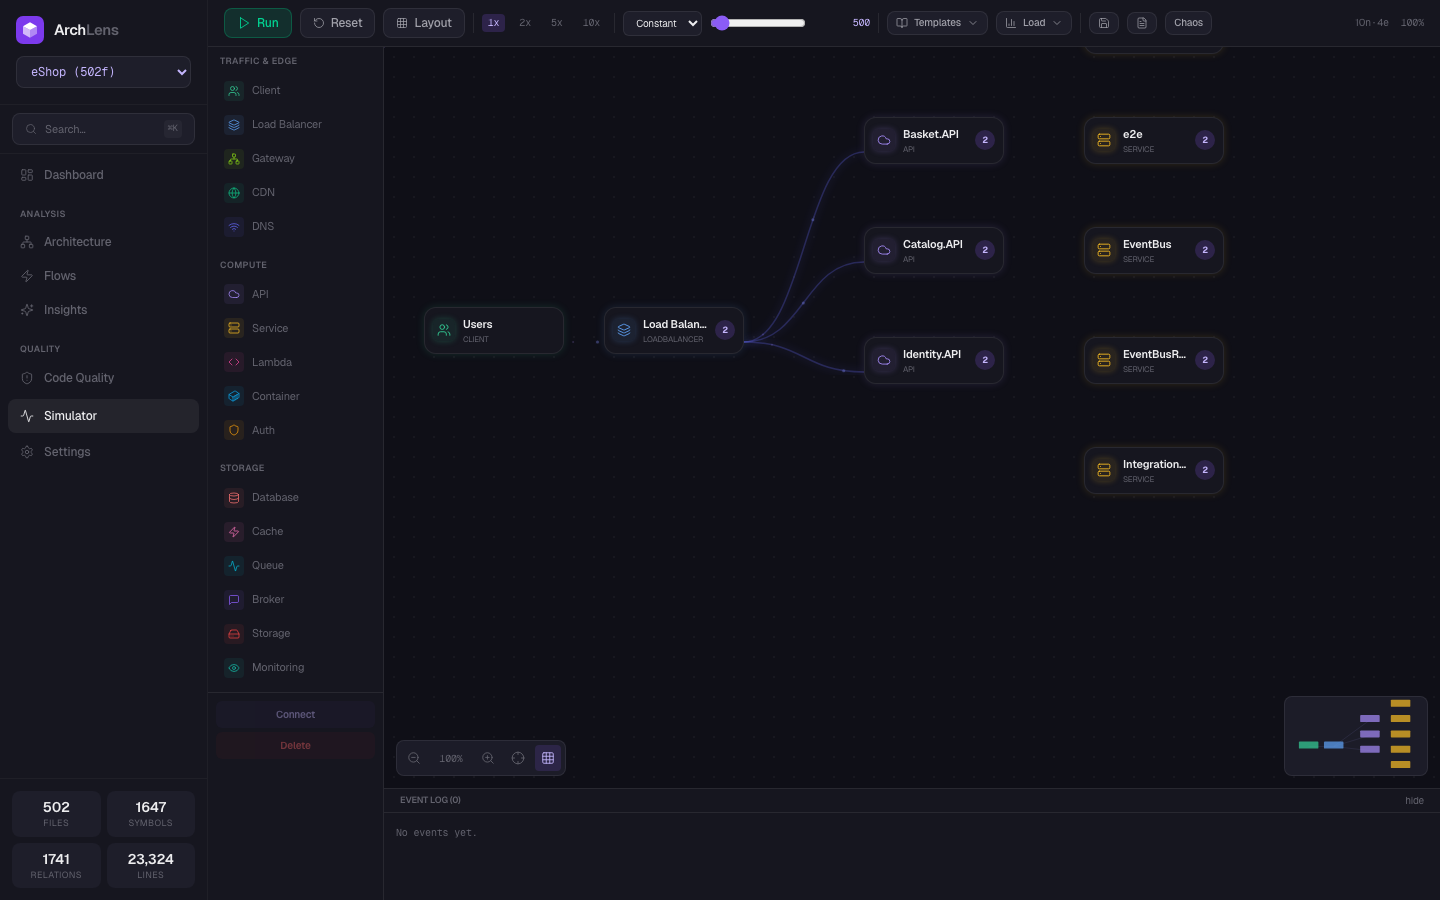The image size is (1440, 900).
Task: Expand the Templates dropdown
Action: [x=937, y=23]
